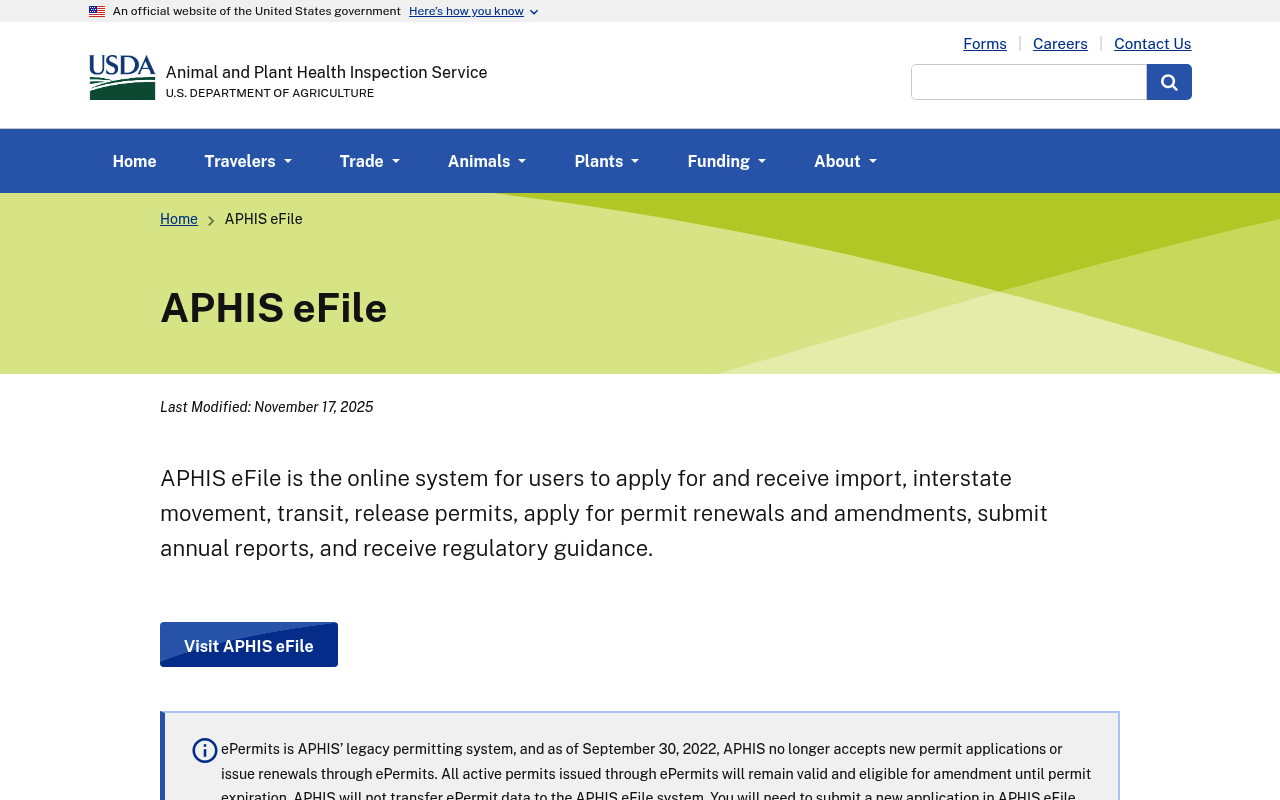Open the Travelers dropdown menu
The image size is (1280, 800).
coord(248,161)
